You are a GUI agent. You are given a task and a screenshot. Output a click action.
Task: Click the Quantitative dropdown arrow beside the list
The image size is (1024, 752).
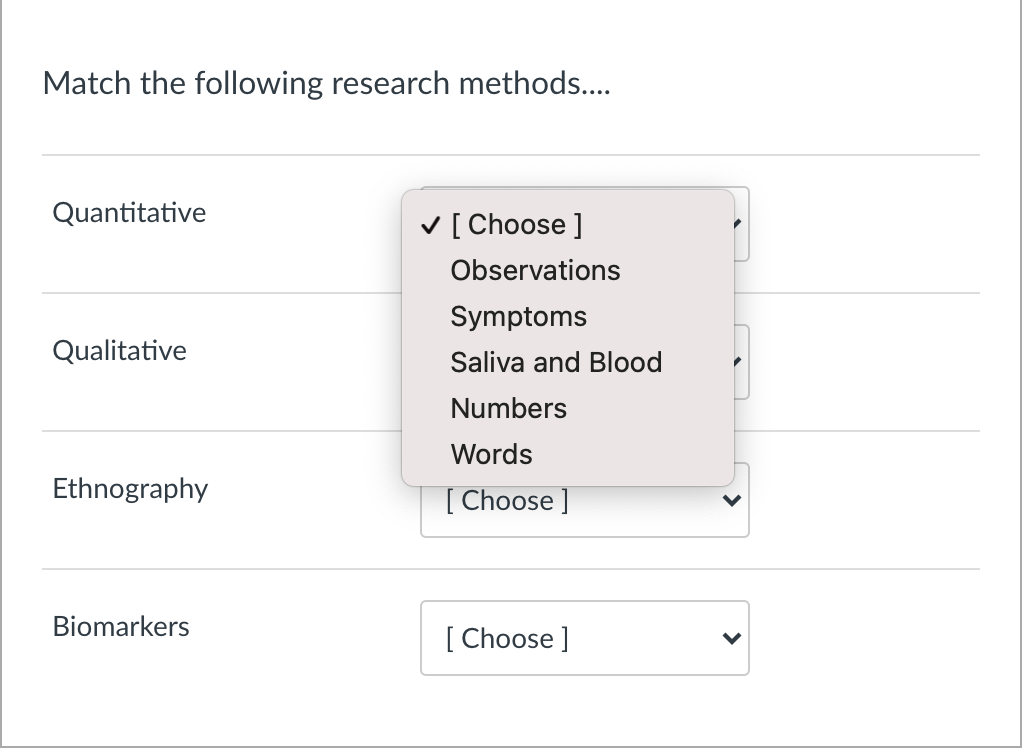click(x=740, y=224)
